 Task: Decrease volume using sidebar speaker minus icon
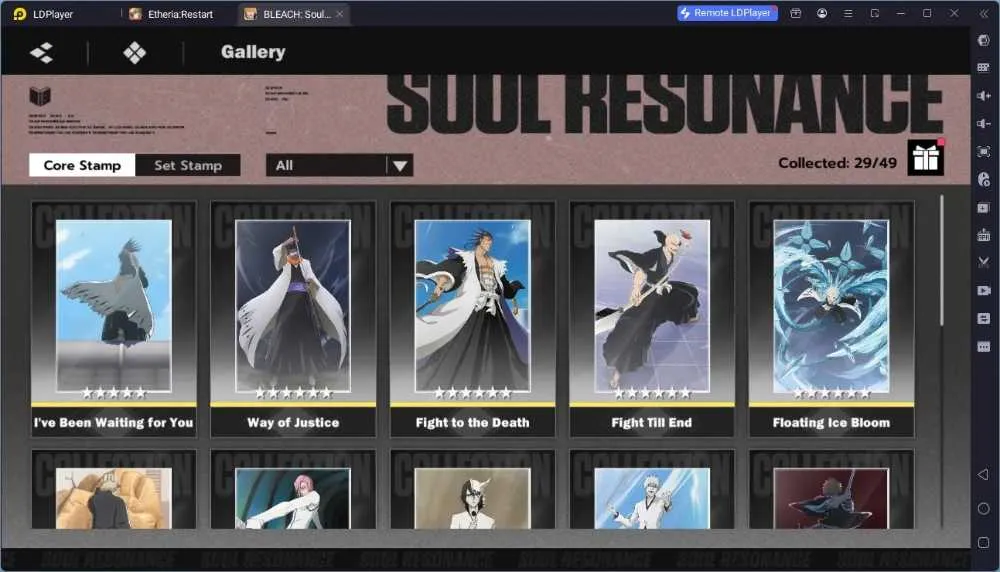[x=983, y=124]
